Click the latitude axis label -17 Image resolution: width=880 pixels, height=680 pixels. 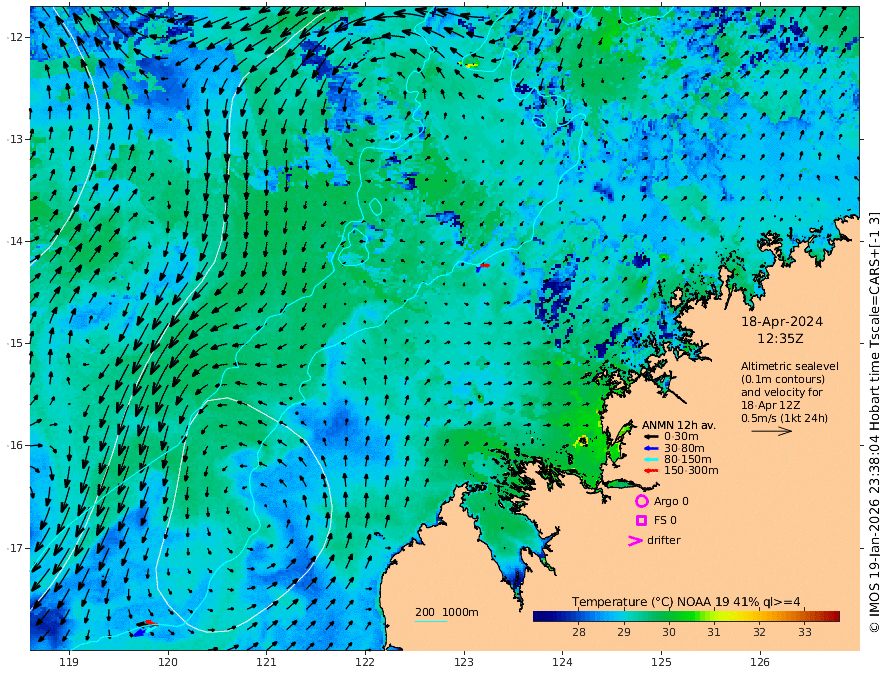click(x=15, y=548)
